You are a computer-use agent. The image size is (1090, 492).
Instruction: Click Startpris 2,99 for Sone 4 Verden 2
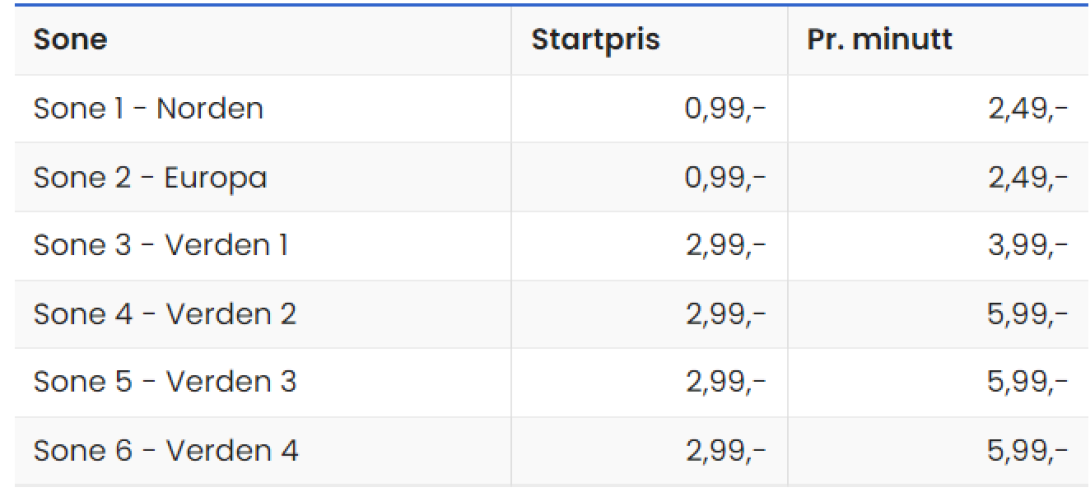click(x=725, y=315)
